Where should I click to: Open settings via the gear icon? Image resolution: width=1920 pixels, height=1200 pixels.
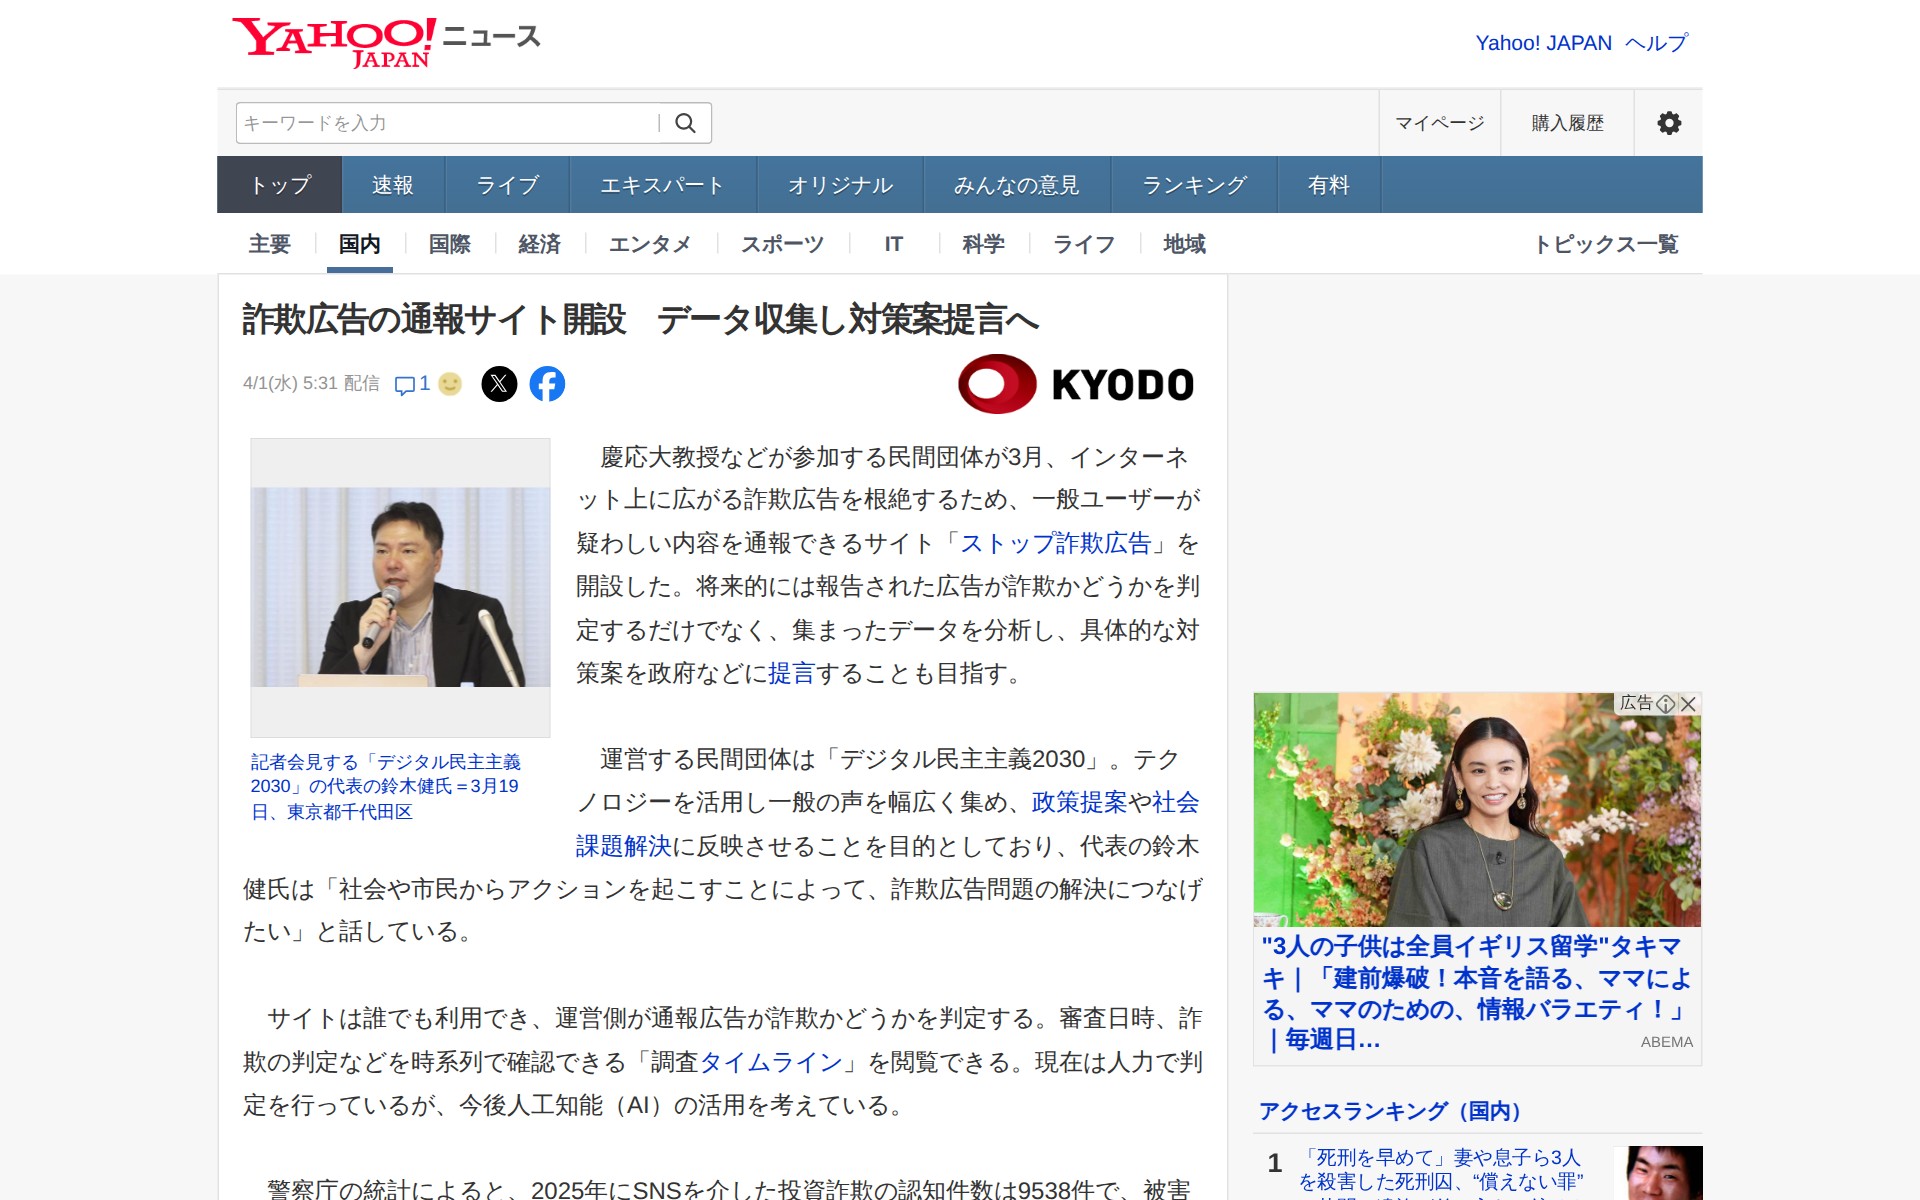click(1668, 122)
